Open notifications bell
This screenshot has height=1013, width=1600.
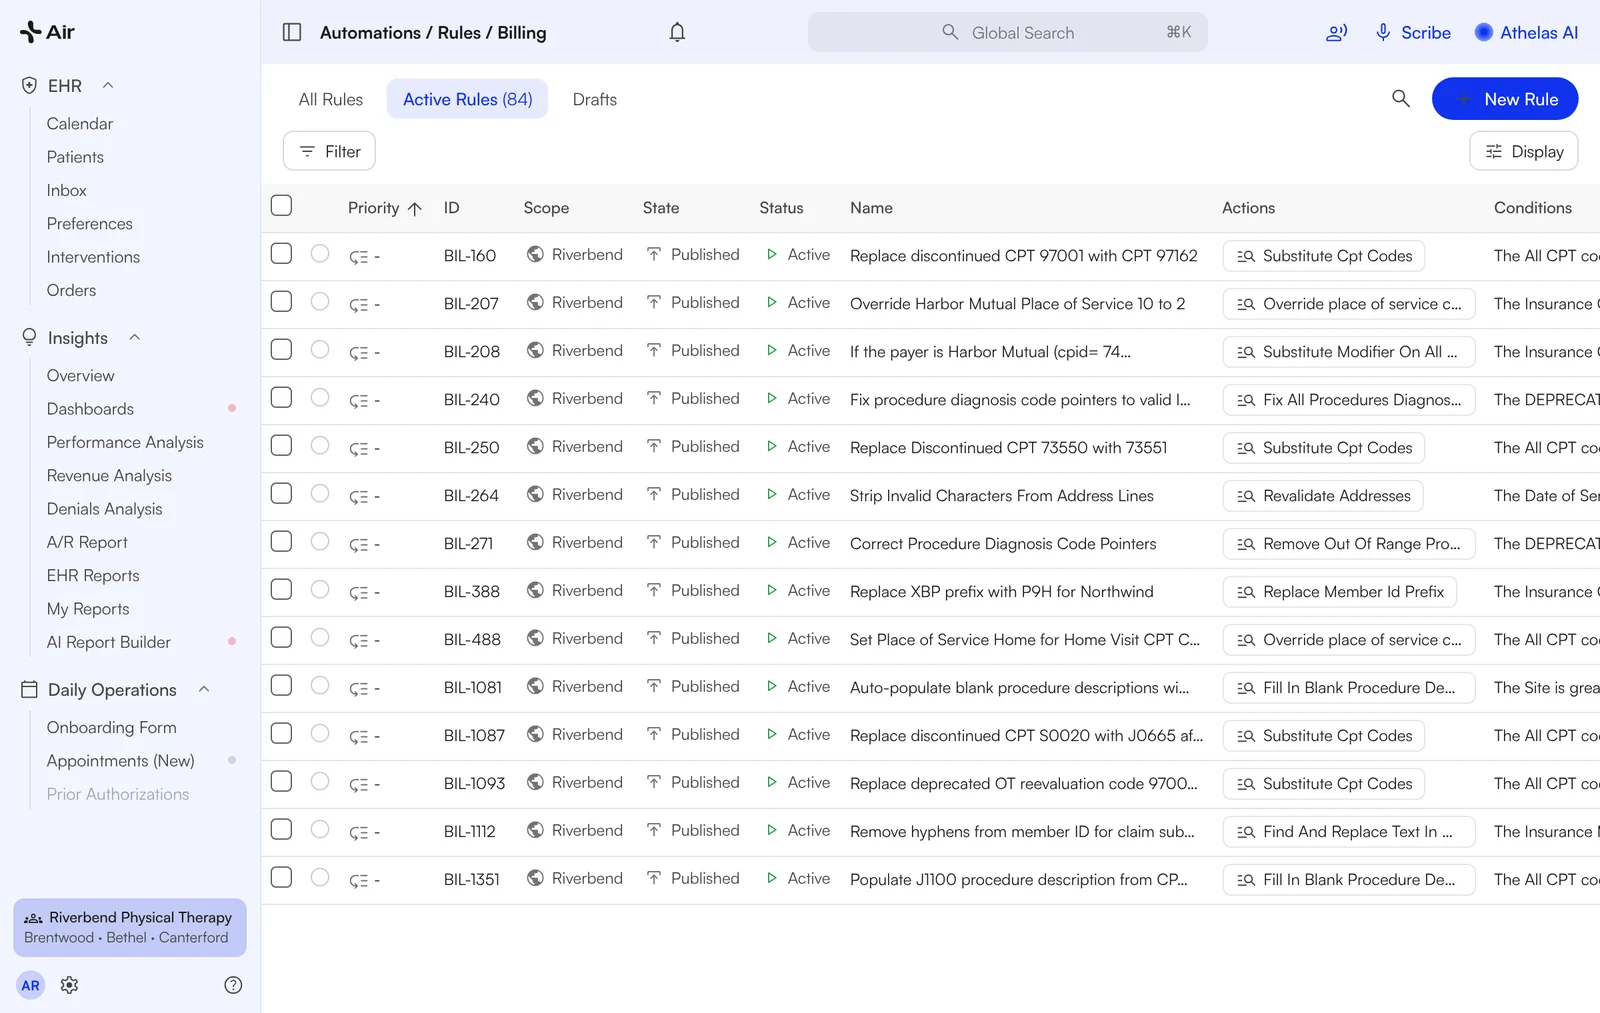click(x=677, y=32)
